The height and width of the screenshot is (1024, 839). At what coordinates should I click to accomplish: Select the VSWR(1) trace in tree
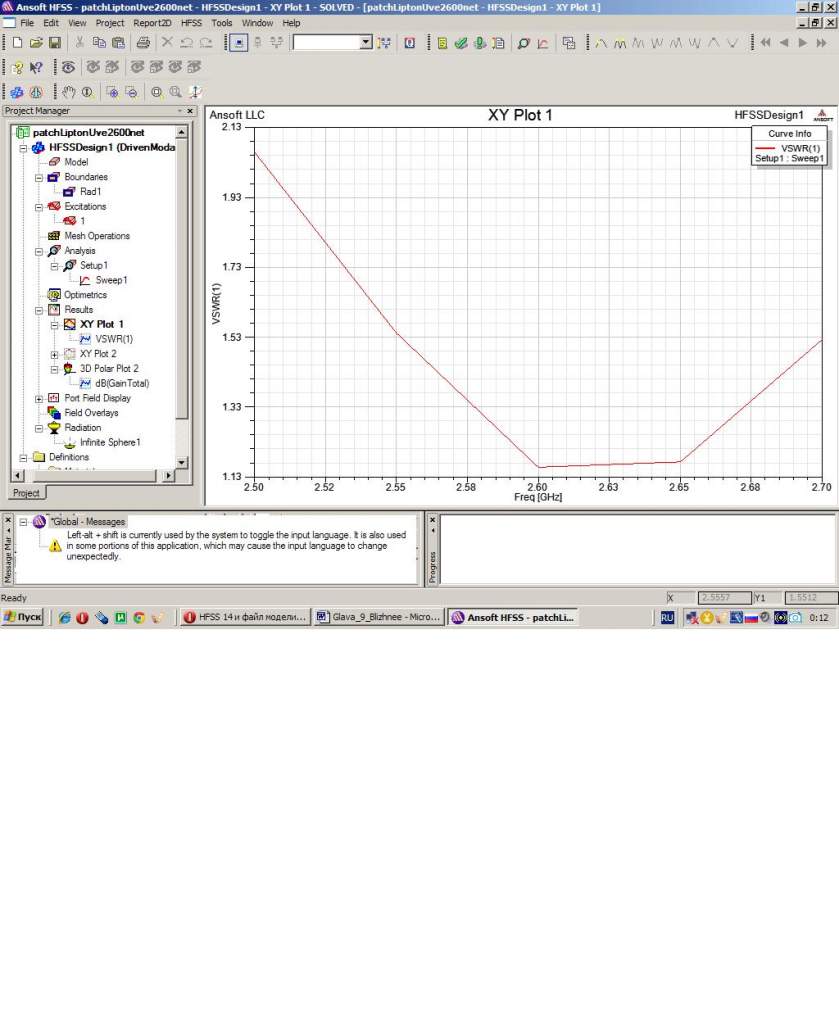point(114,339)
